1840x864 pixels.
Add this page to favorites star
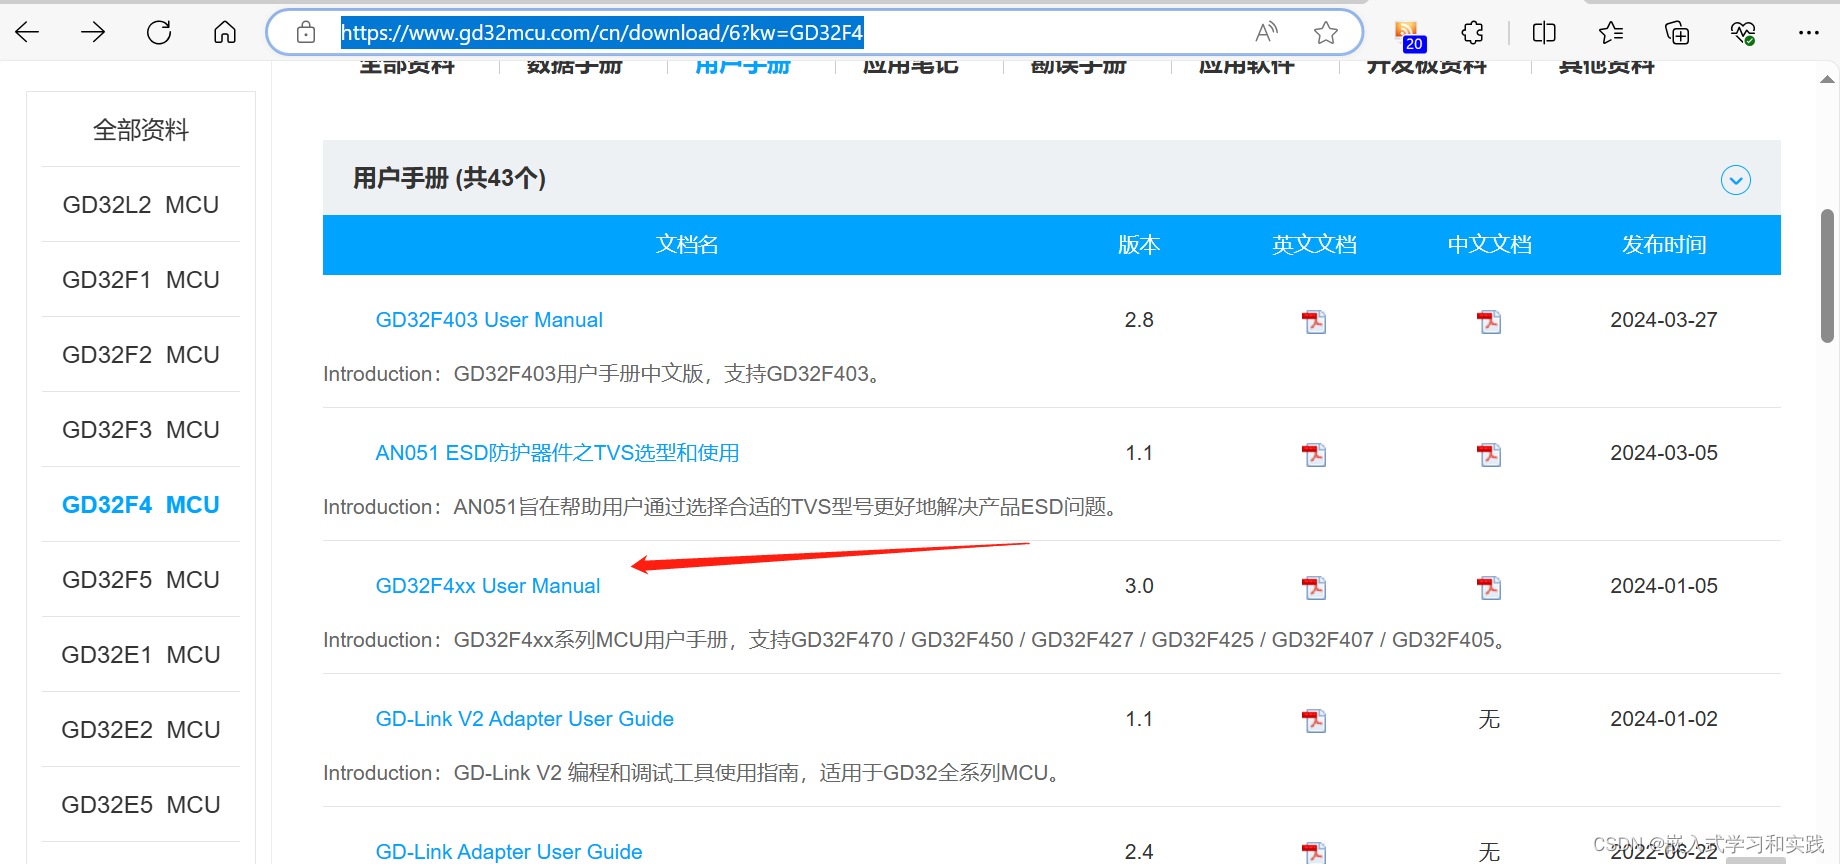pyautogui.click(x=1326, y=32)
